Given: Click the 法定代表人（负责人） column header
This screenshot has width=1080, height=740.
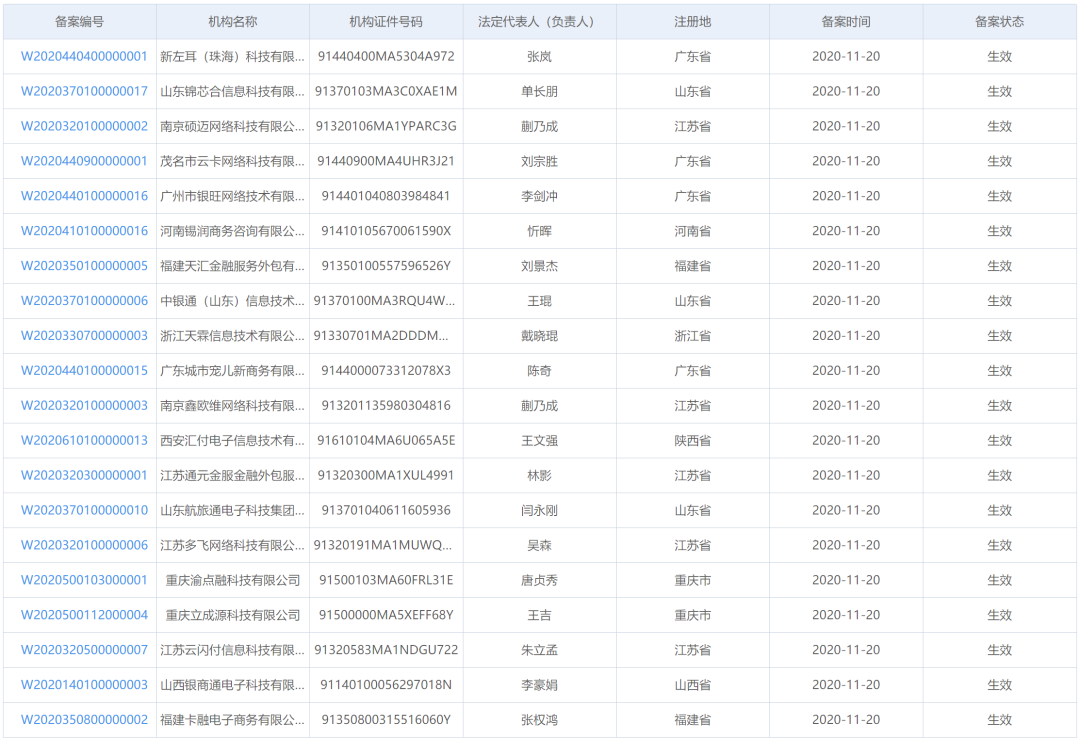Looking at the screenshot, I should pos(539,22).
